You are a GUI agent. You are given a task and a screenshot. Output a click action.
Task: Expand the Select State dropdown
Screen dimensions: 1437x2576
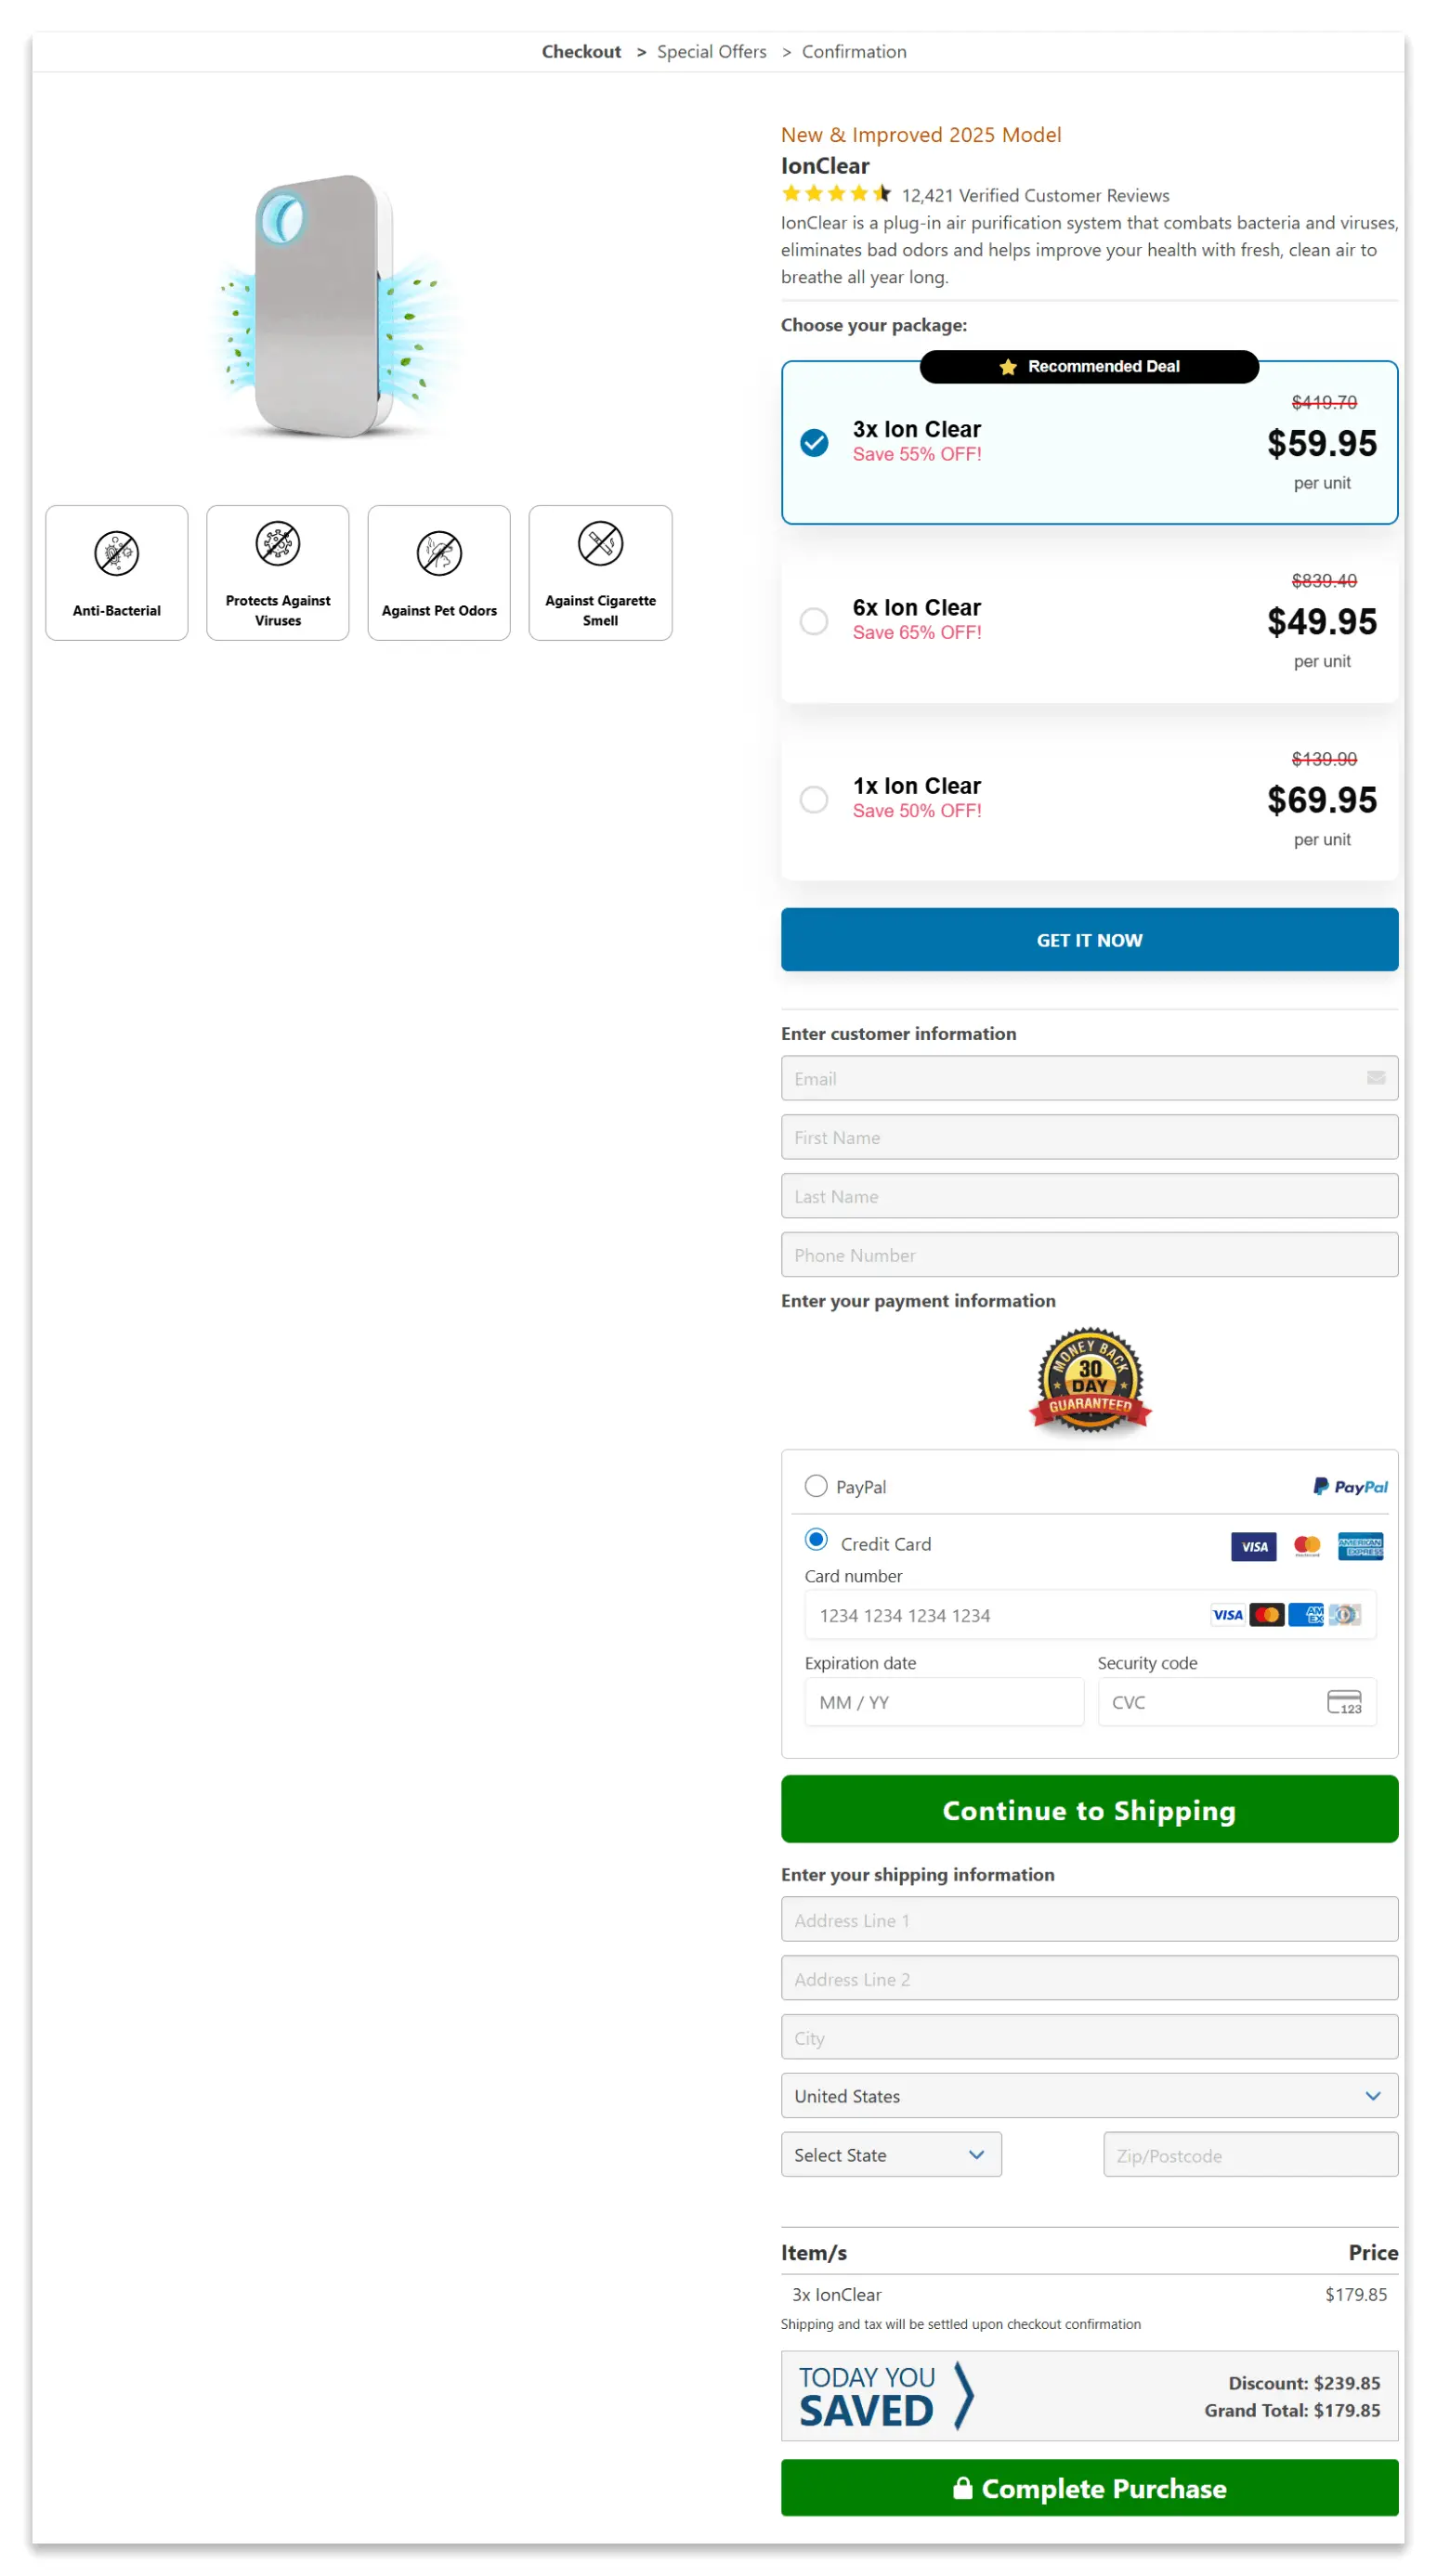tap(890, 2154)
